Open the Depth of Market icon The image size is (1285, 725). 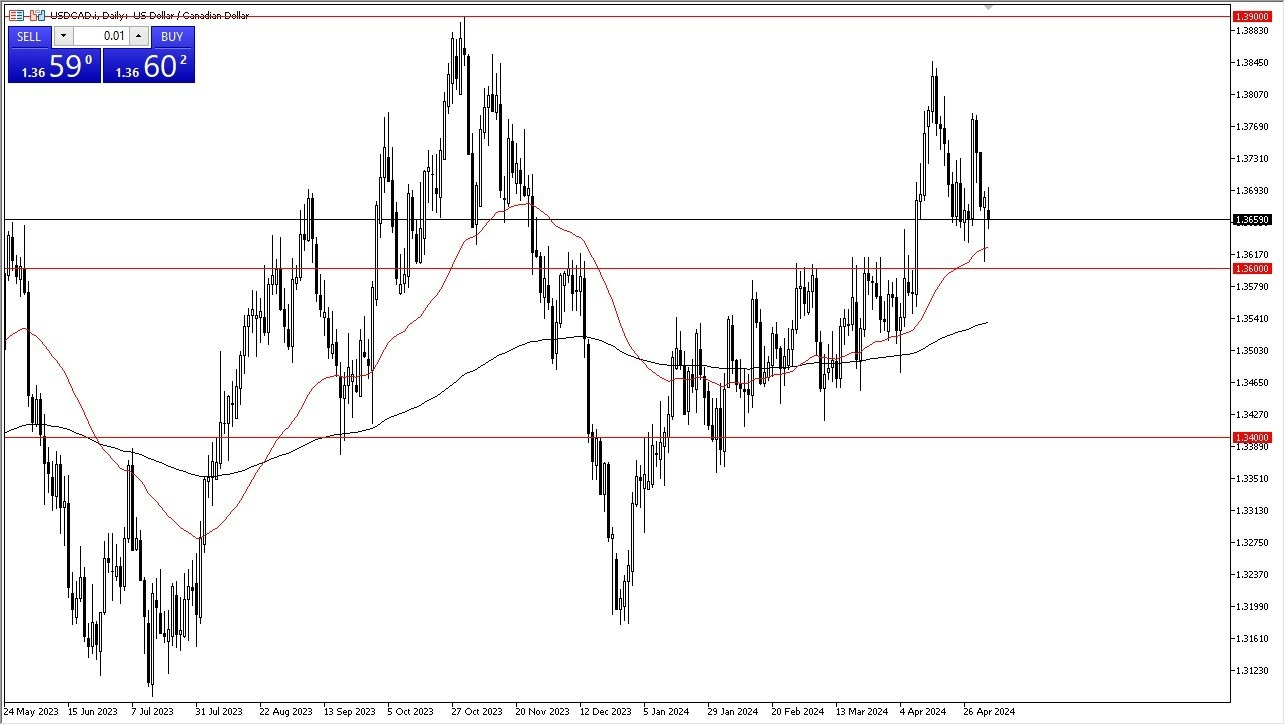(16, 15)
